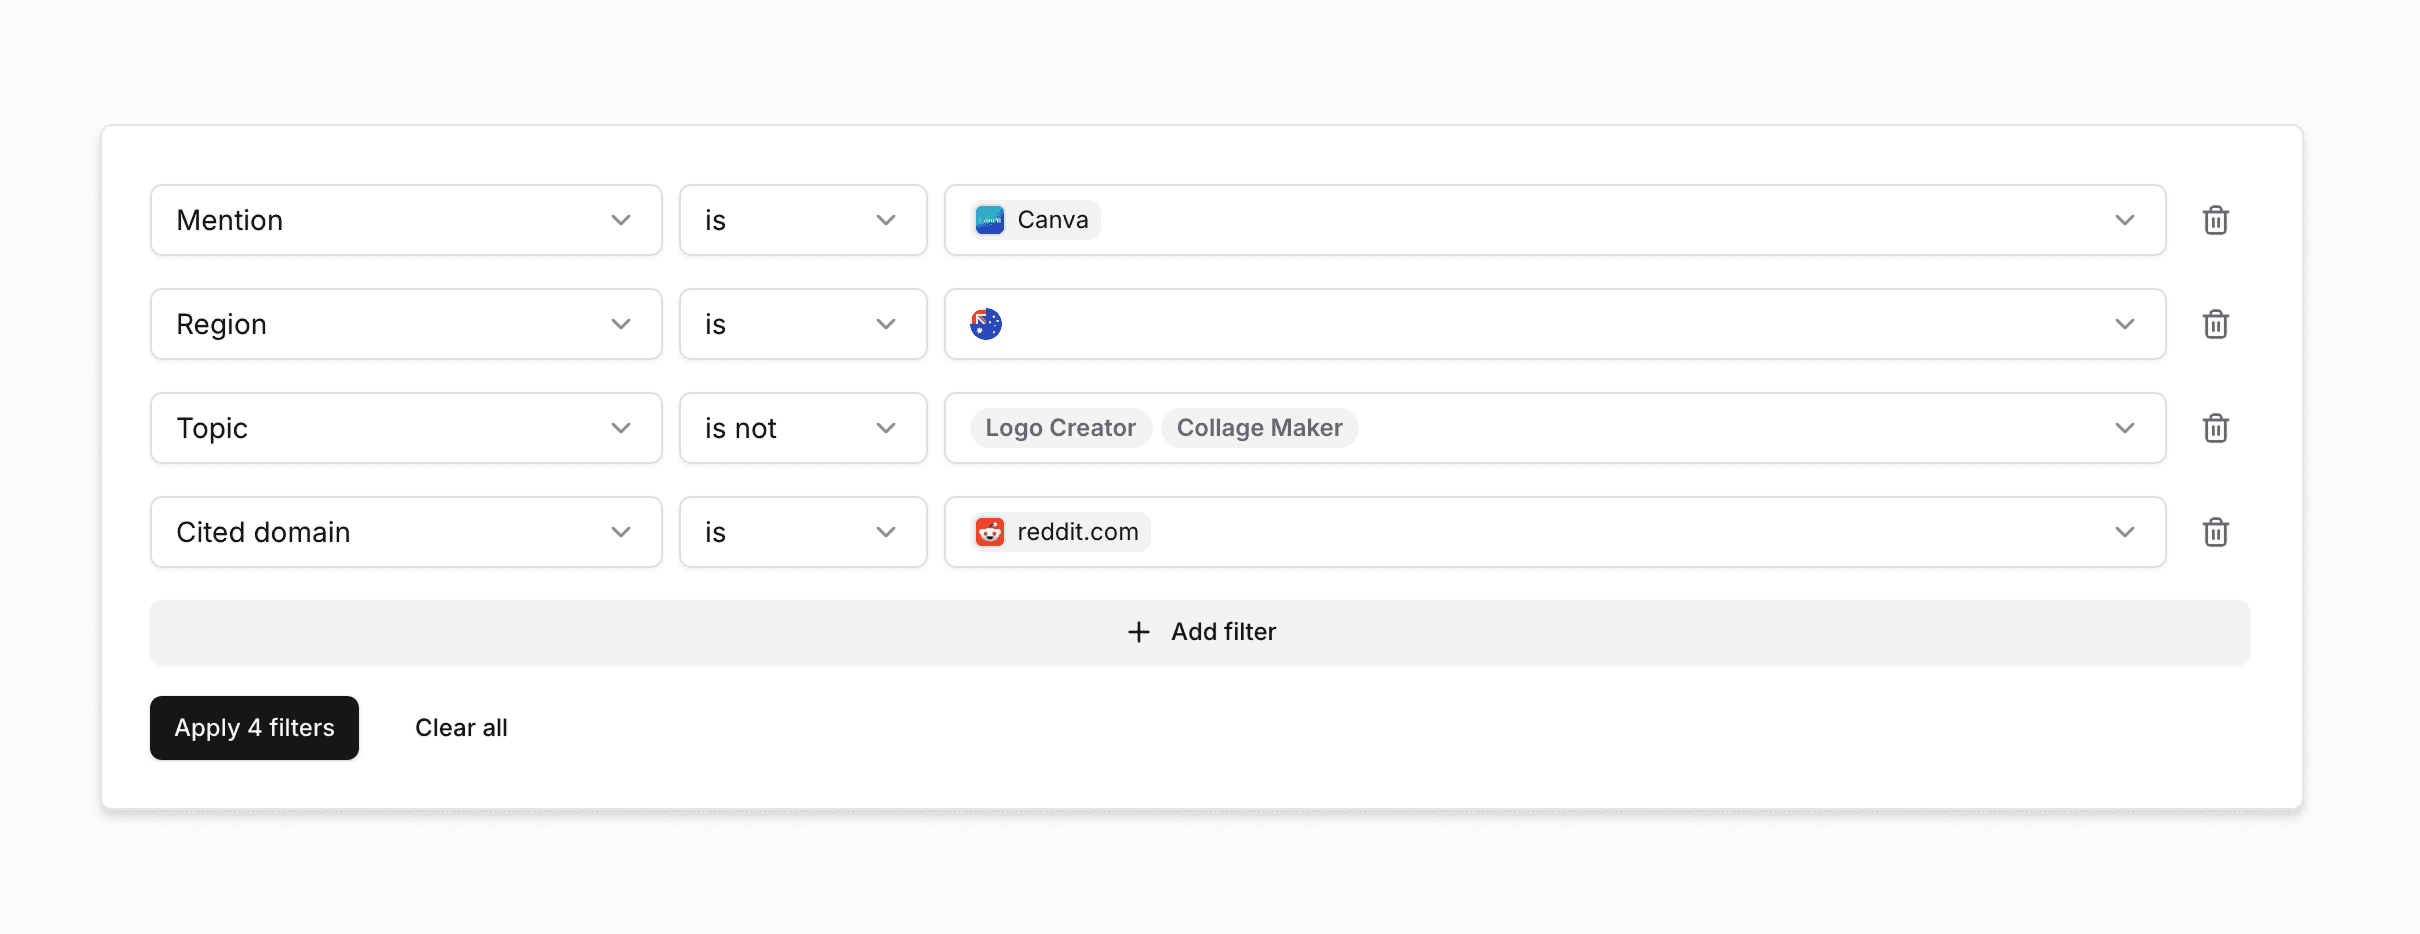Click the reddit.com tag in Cited domain field
2420x934 pixels.
pos(1057,531)
